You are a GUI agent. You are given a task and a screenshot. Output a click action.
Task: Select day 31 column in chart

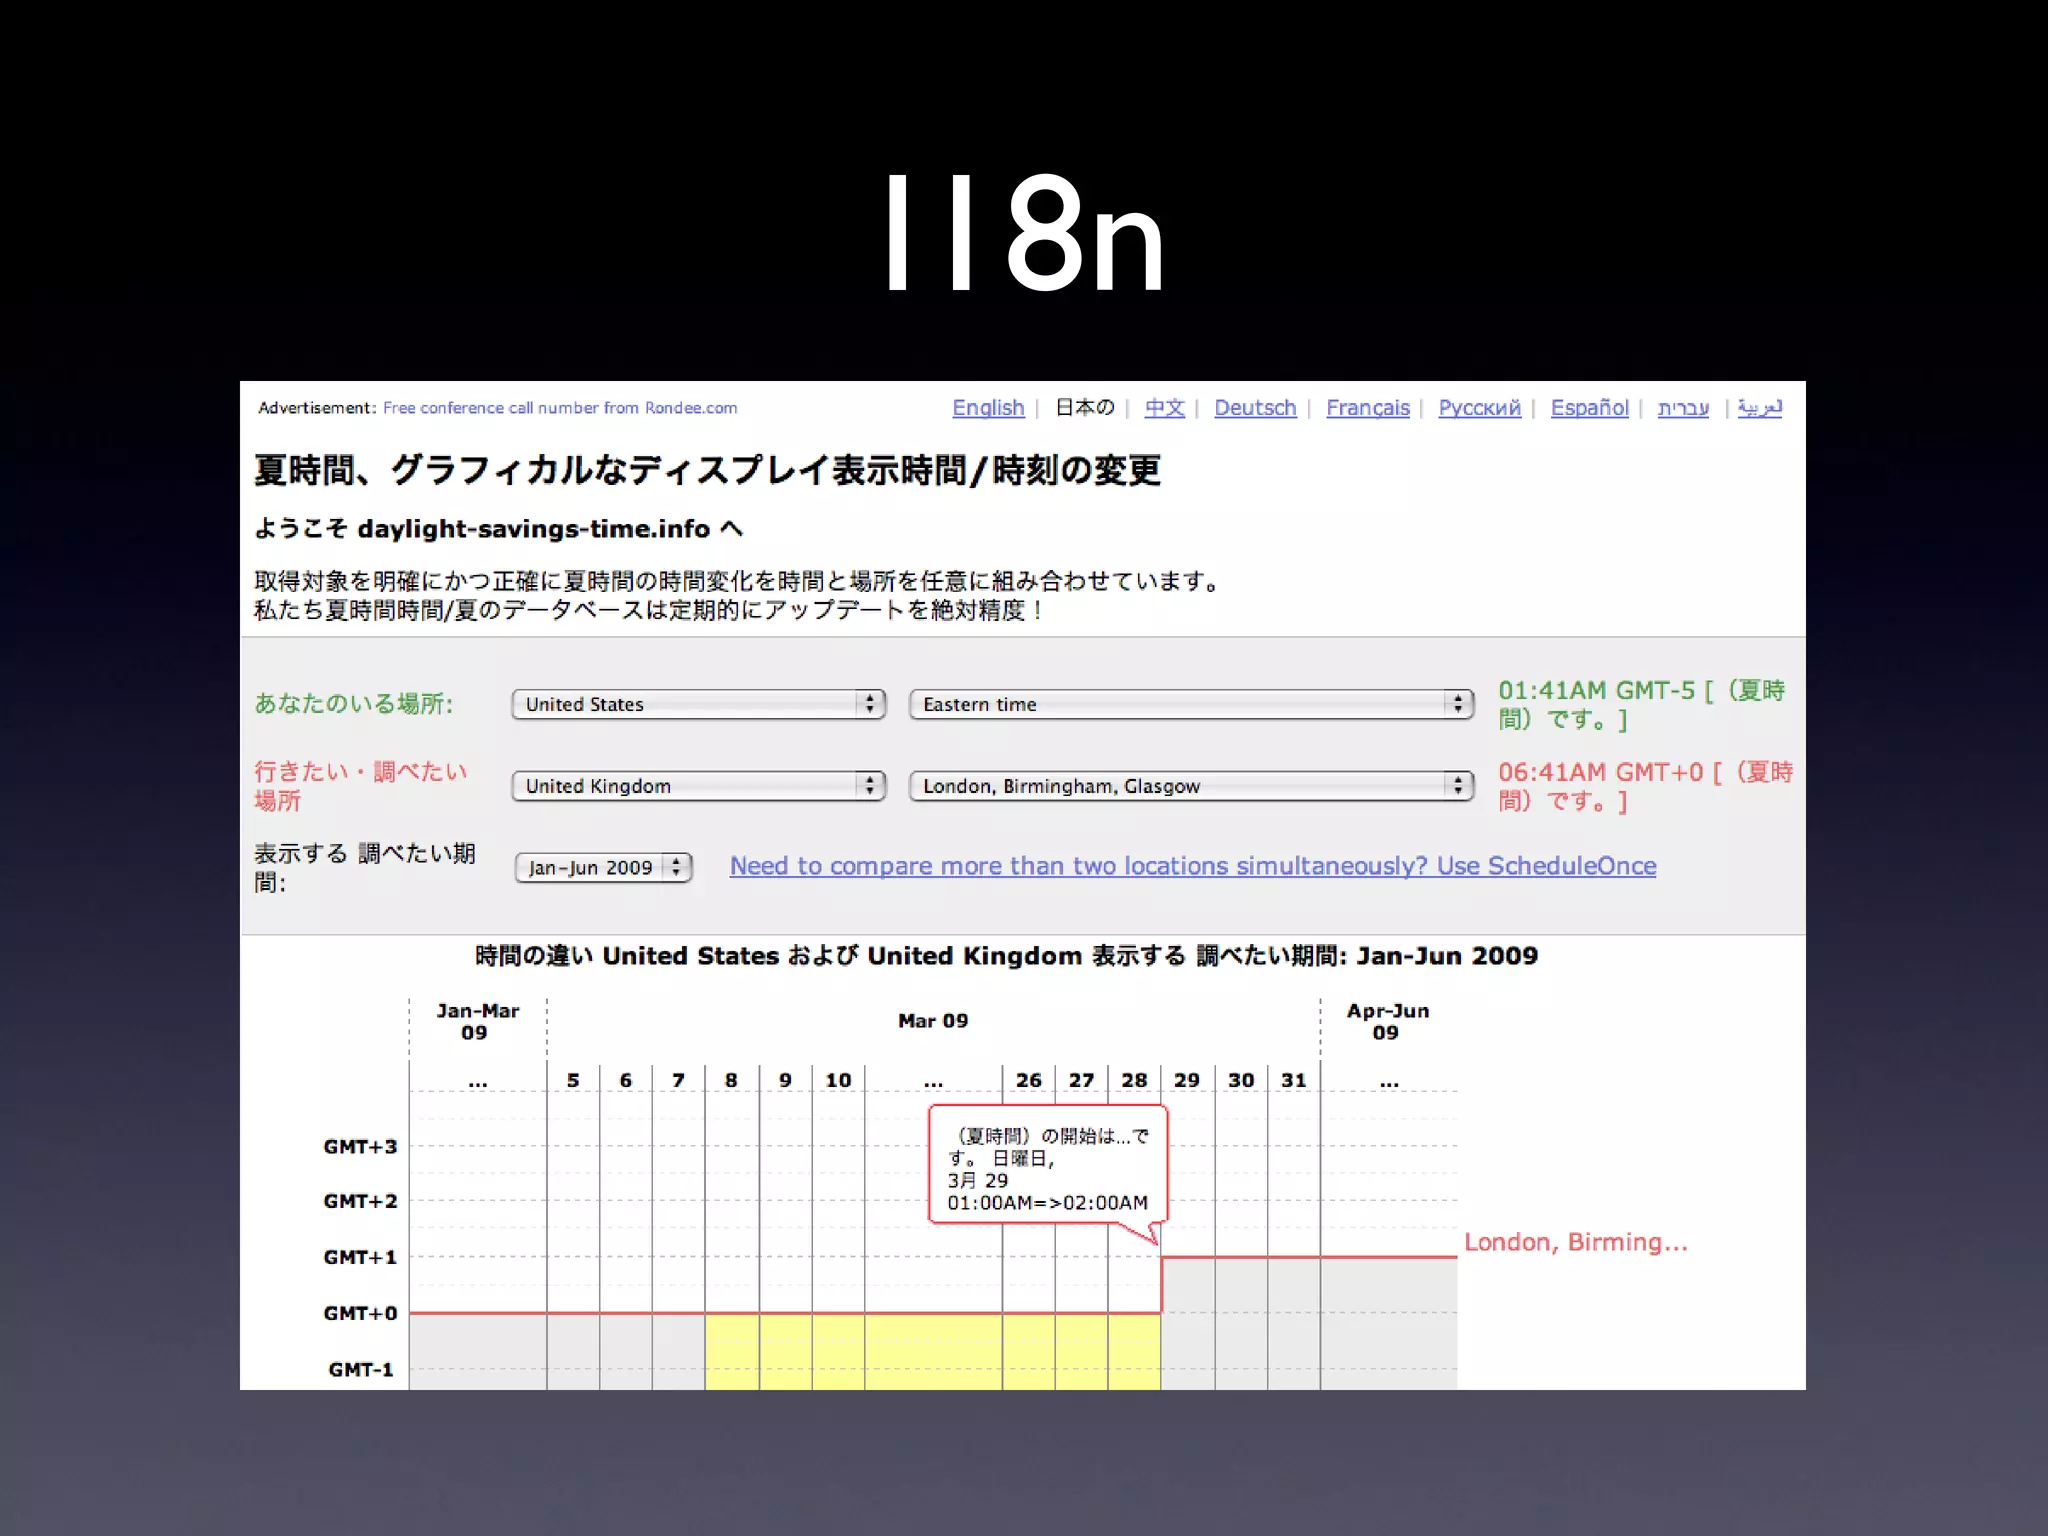[1294, 1080]
